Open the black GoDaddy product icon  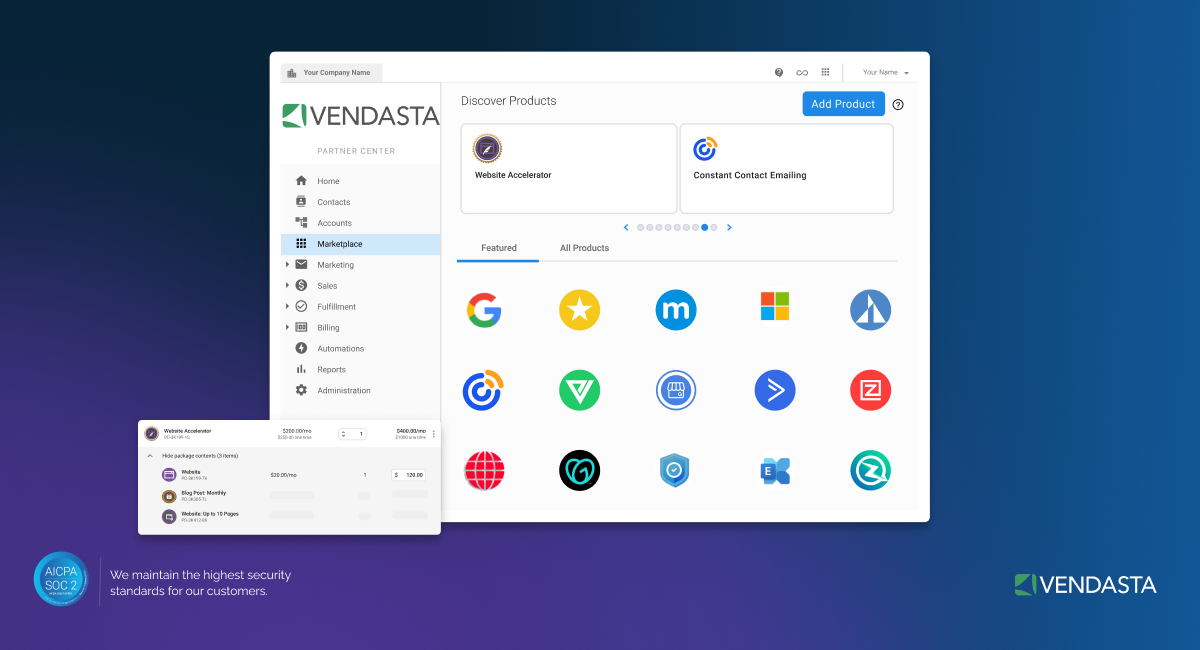(579, 470)
